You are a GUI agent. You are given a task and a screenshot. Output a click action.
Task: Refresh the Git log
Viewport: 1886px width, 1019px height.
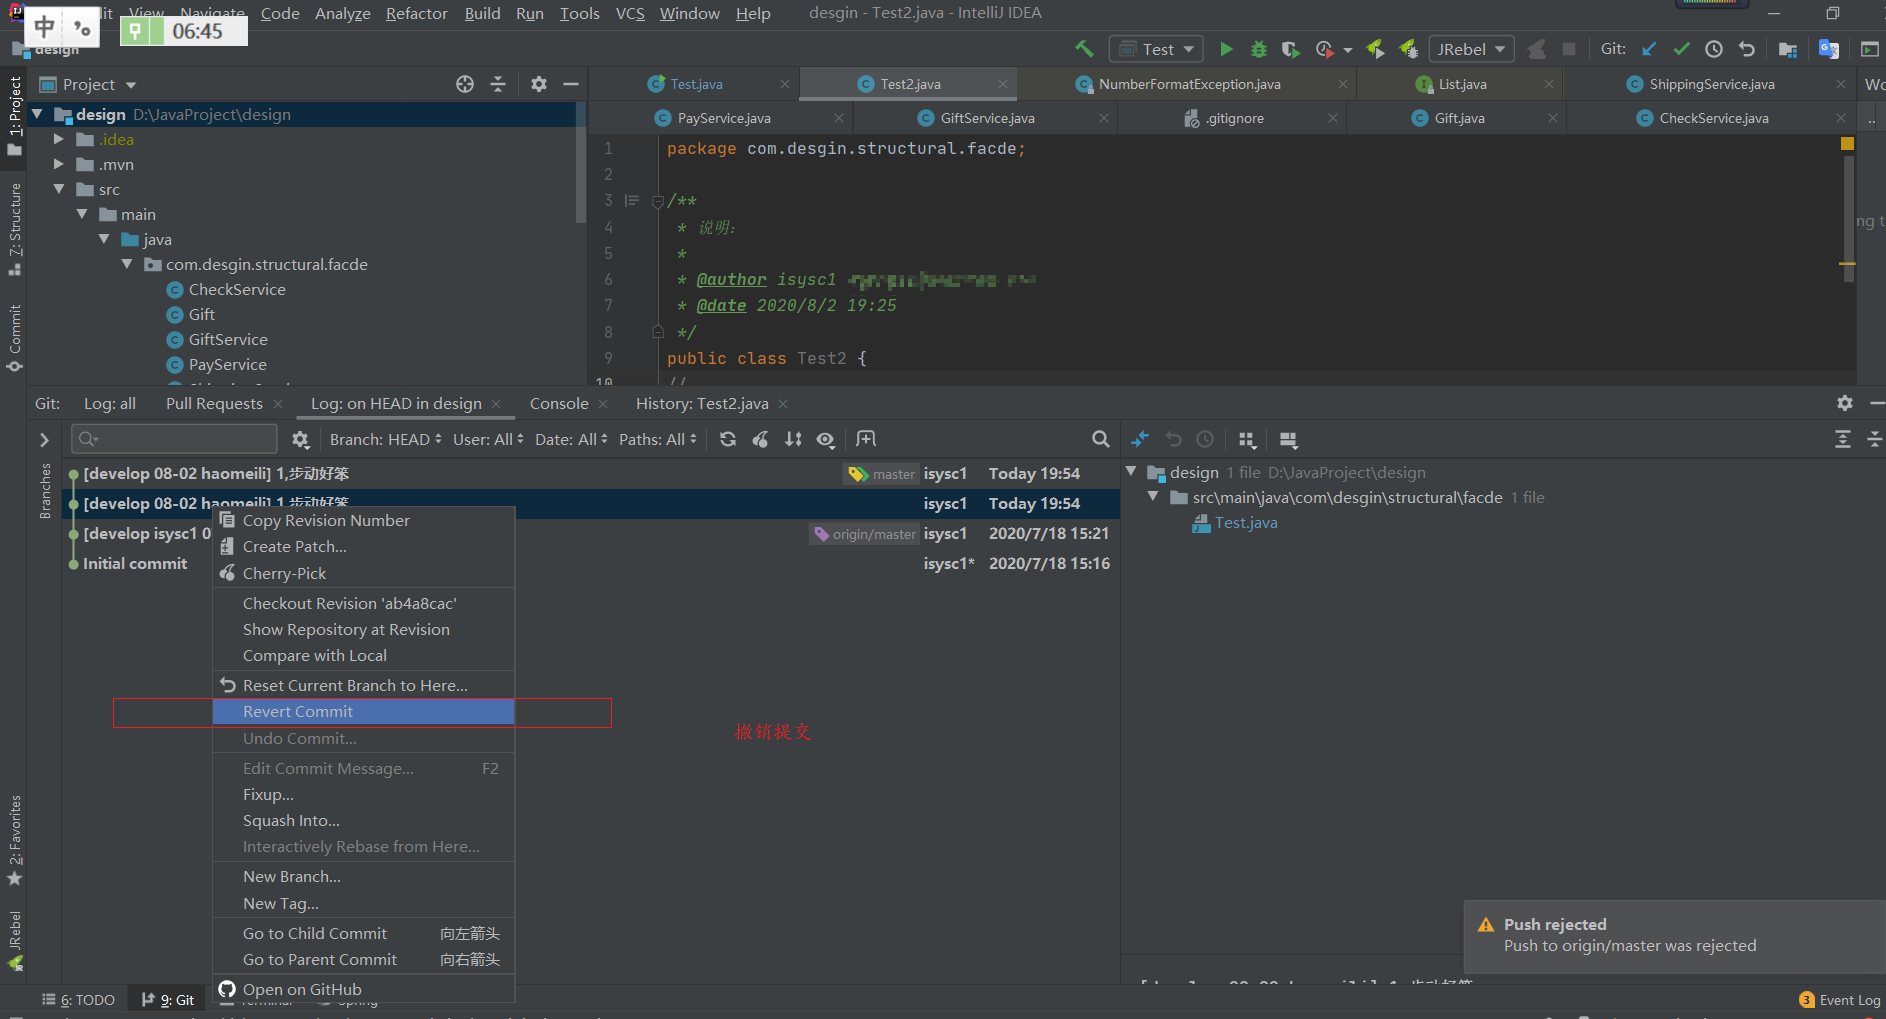pyautogui.click(x=728, y=439)
